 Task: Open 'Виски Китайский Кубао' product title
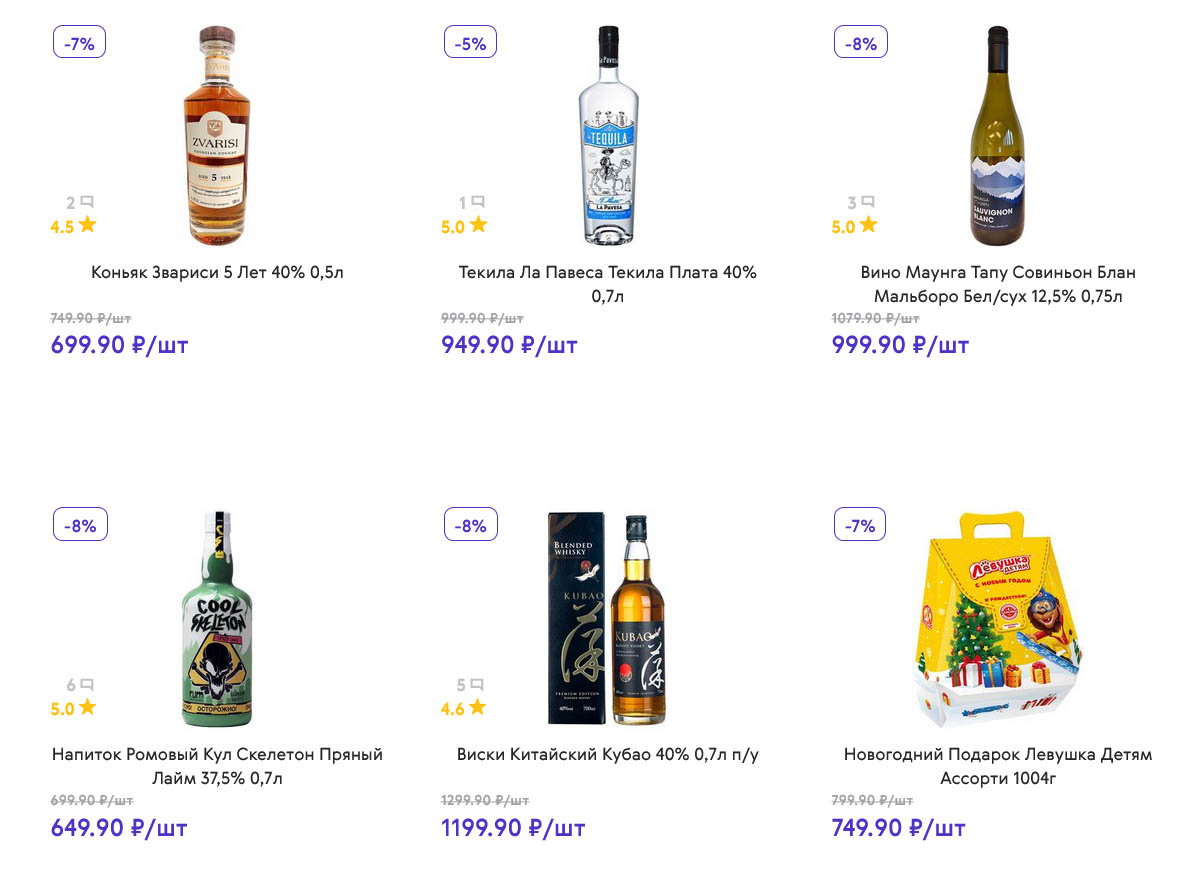[607, 754]
